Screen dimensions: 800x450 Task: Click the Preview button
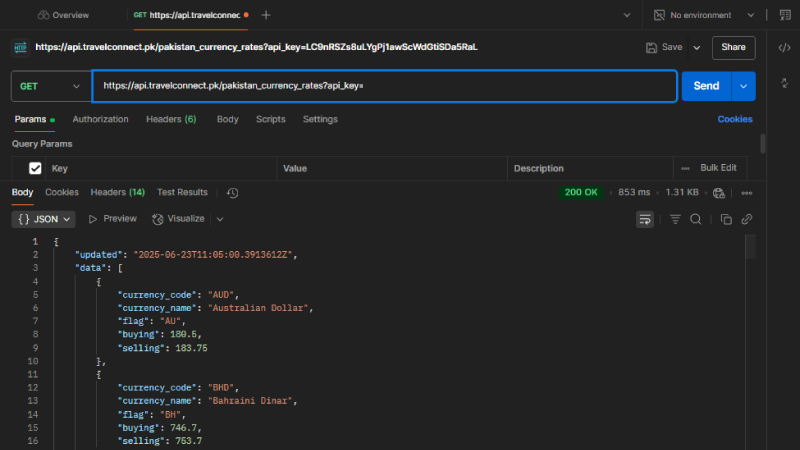tap(112, 219)
